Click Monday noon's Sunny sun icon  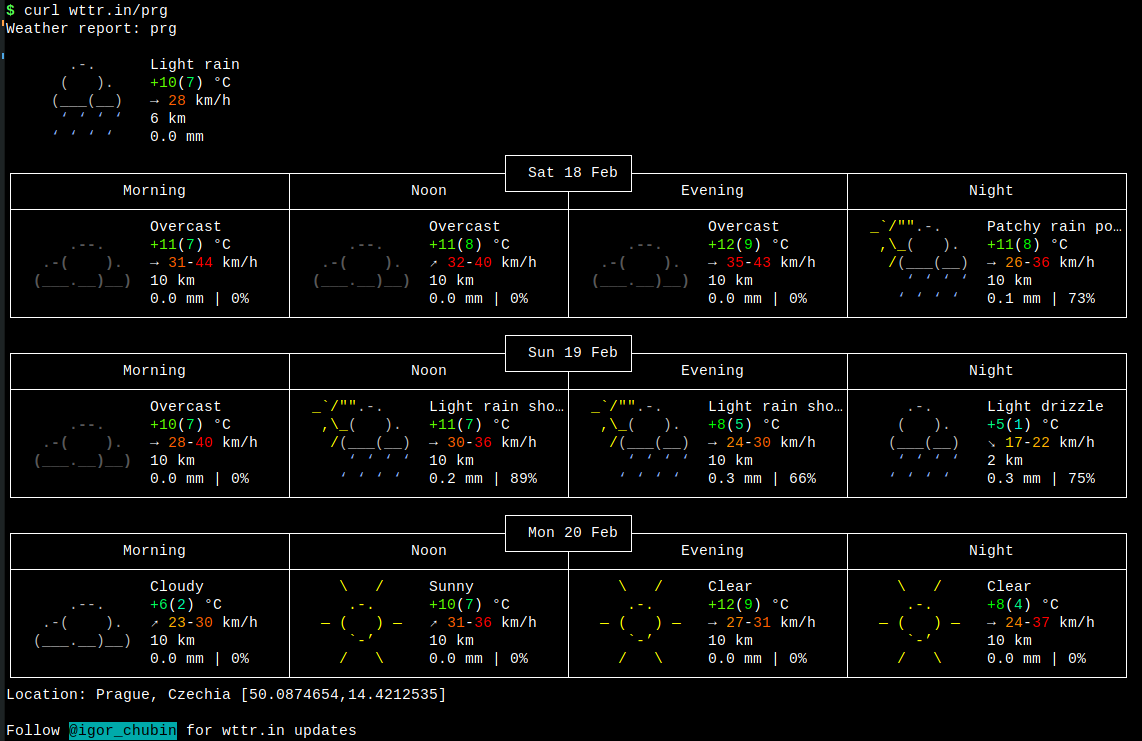pos(362,622)
